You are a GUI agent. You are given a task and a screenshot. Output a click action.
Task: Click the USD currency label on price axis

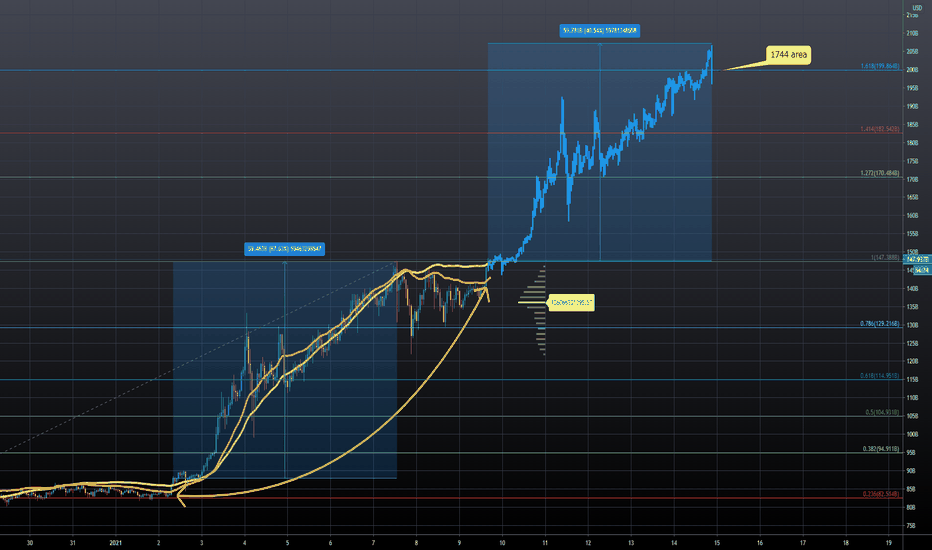[917, 8]
